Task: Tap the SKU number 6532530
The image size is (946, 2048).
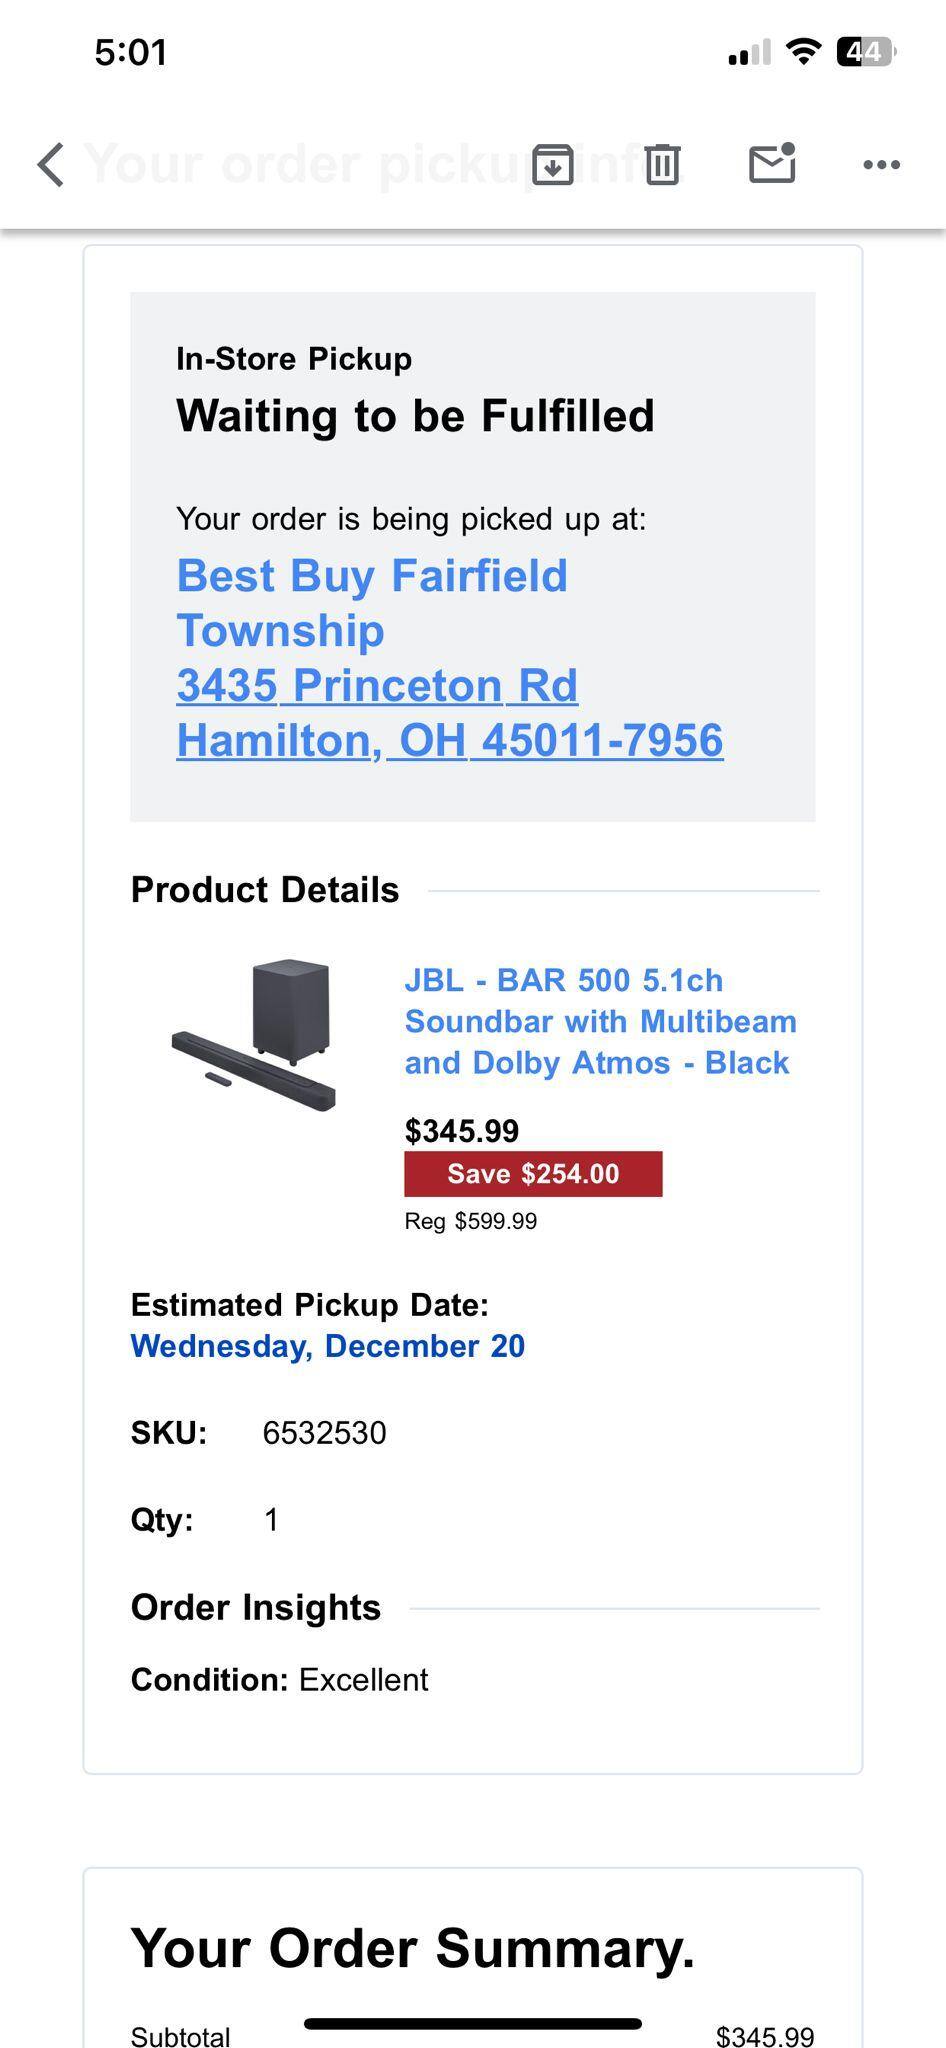Action: [324, 1433]
